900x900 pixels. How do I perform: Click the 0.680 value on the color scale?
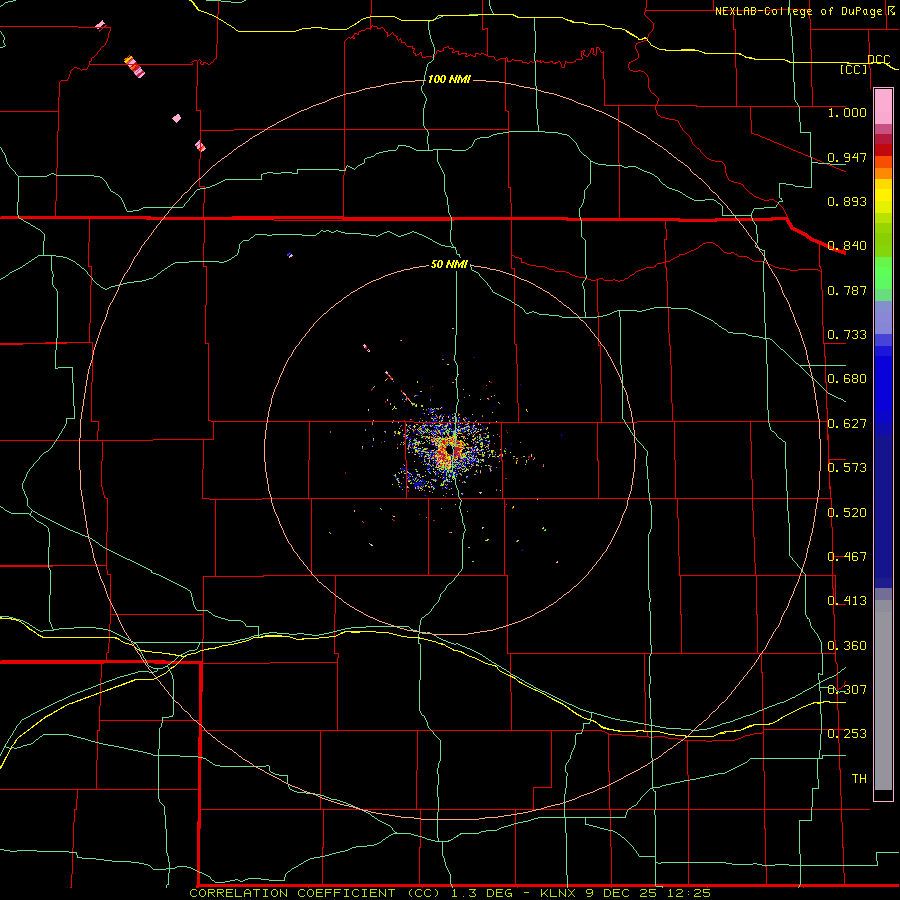pyautogui.click(x=847, y=378)
